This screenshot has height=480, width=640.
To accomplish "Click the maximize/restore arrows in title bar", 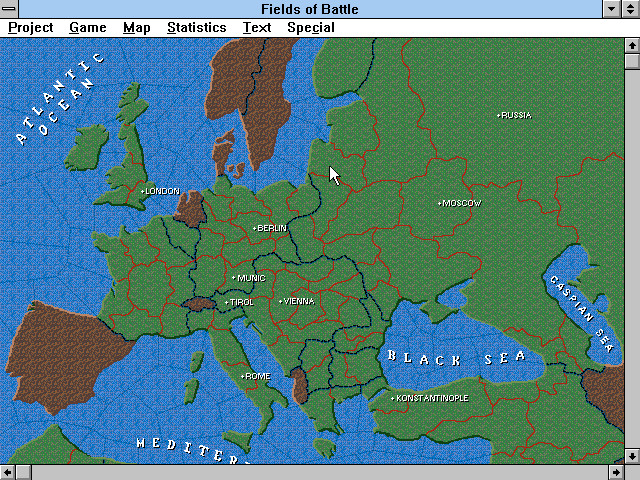I will click(x=631, y=9).
